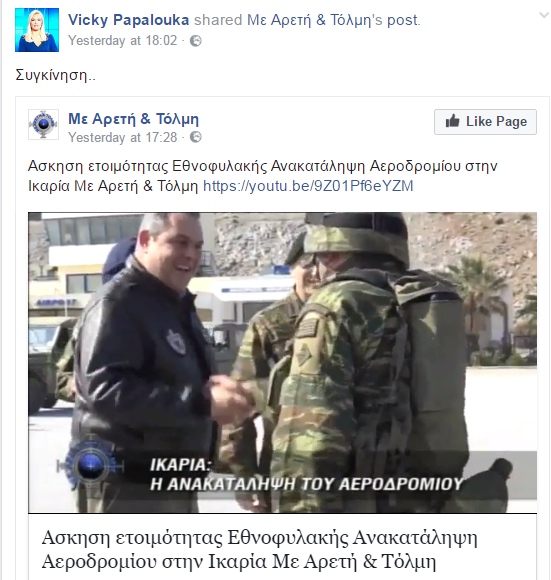Click the ΙΚΑΡΙΑ caption overlay on video
This screenshot has width=551, height=580.
(x=306, y=475)
